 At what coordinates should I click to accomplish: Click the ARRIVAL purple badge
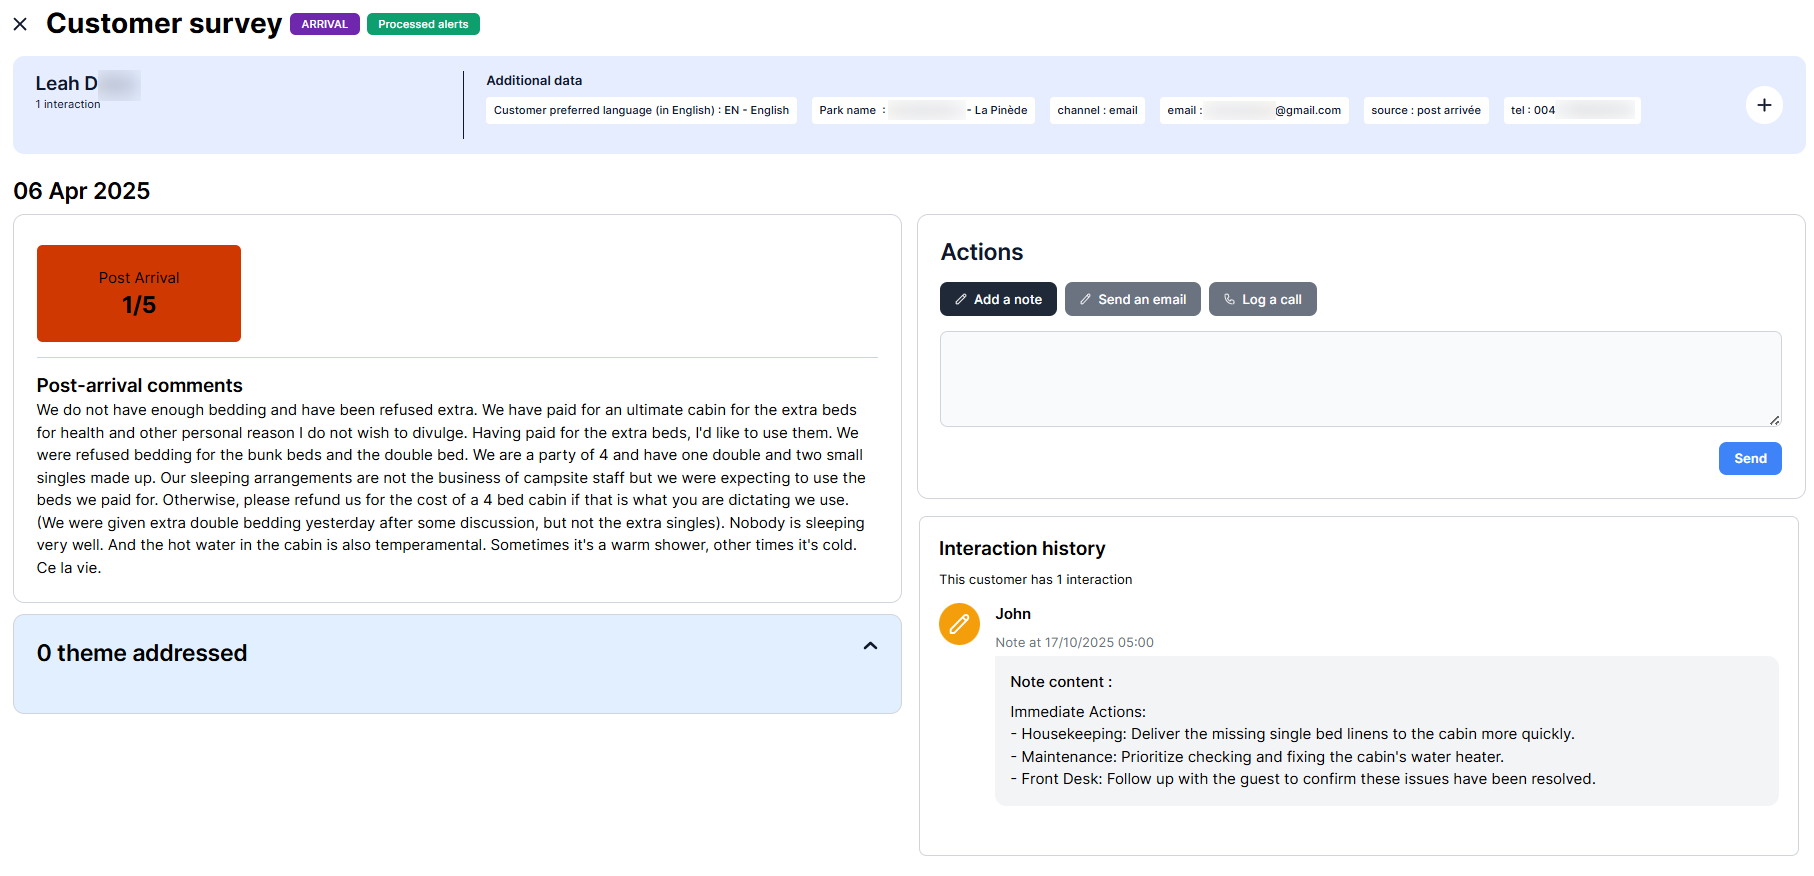point(324,24)
